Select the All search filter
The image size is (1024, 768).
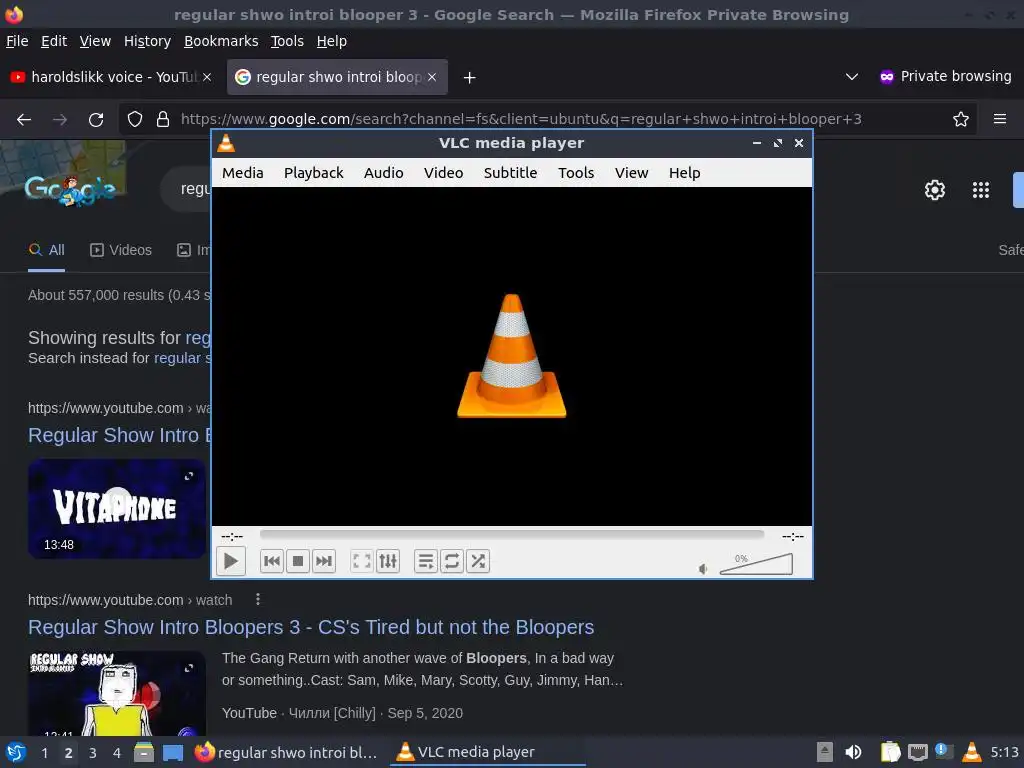46,250
